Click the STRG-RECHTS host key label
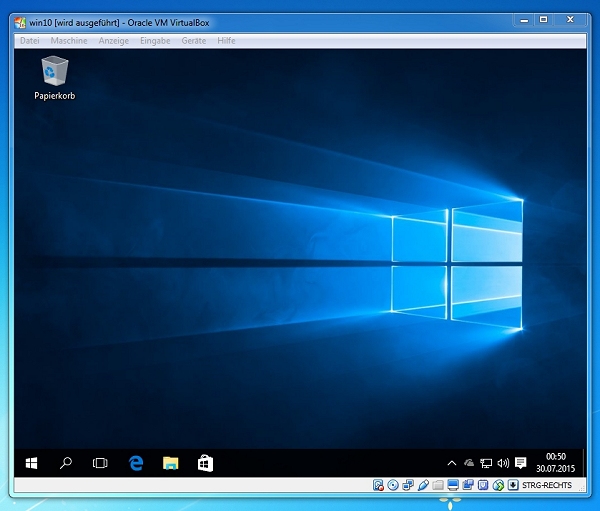 (547, 485)
